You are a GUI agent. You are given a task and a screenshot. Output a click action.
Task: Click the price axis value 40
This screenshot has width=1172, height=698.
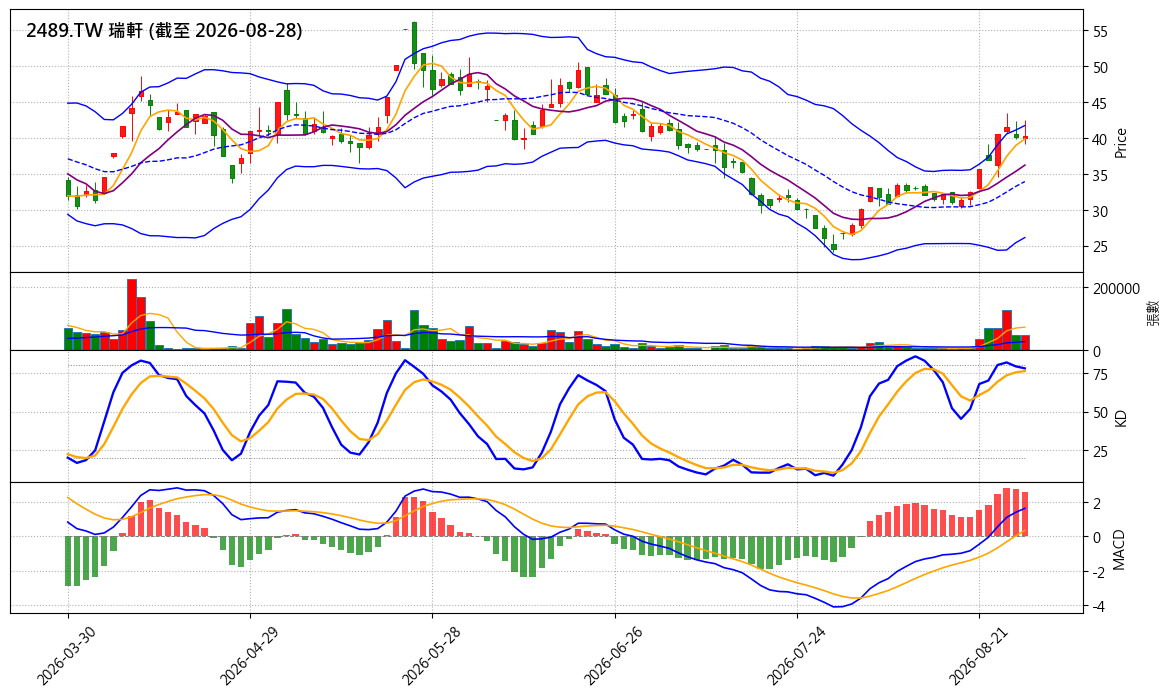pos(1100,139)
